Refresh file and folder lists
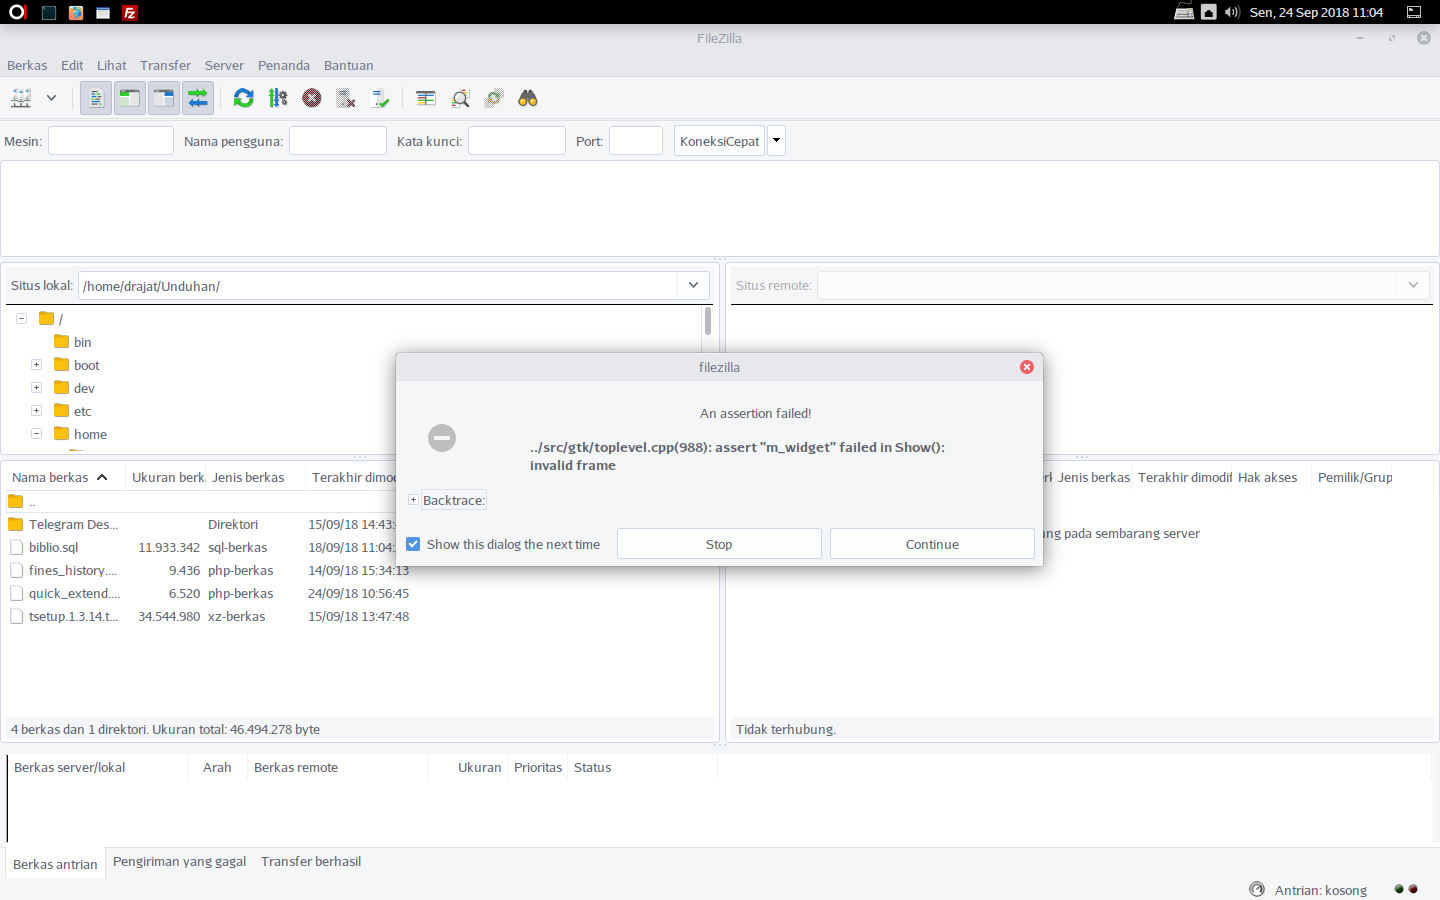The image size is (1440, 900). 243,98
